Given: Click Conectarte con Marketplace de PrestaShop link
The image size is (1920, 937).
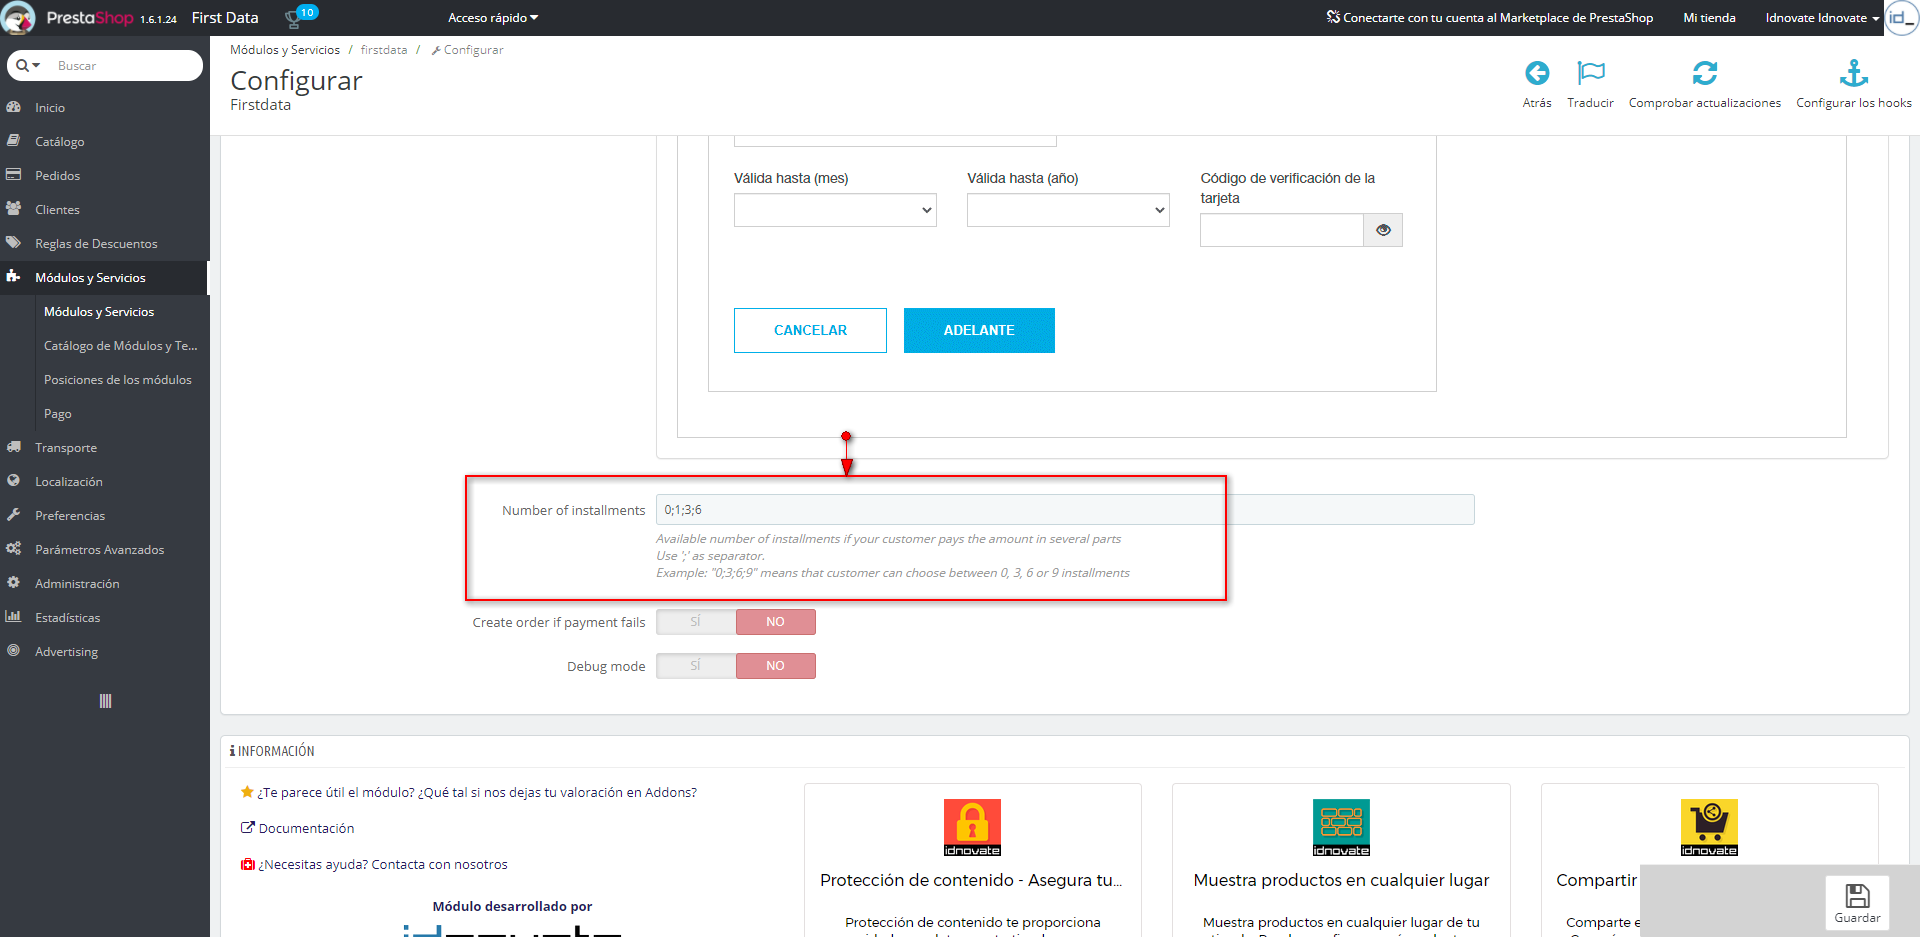Looking at the screenshot, I should pos(1490,18).
